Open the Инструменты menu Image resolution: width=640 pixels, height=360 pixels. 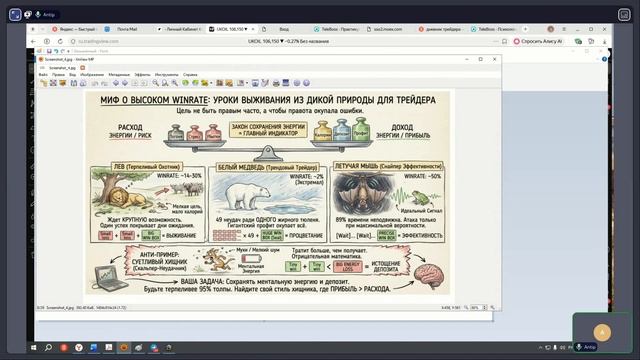[x=167, y=75]
